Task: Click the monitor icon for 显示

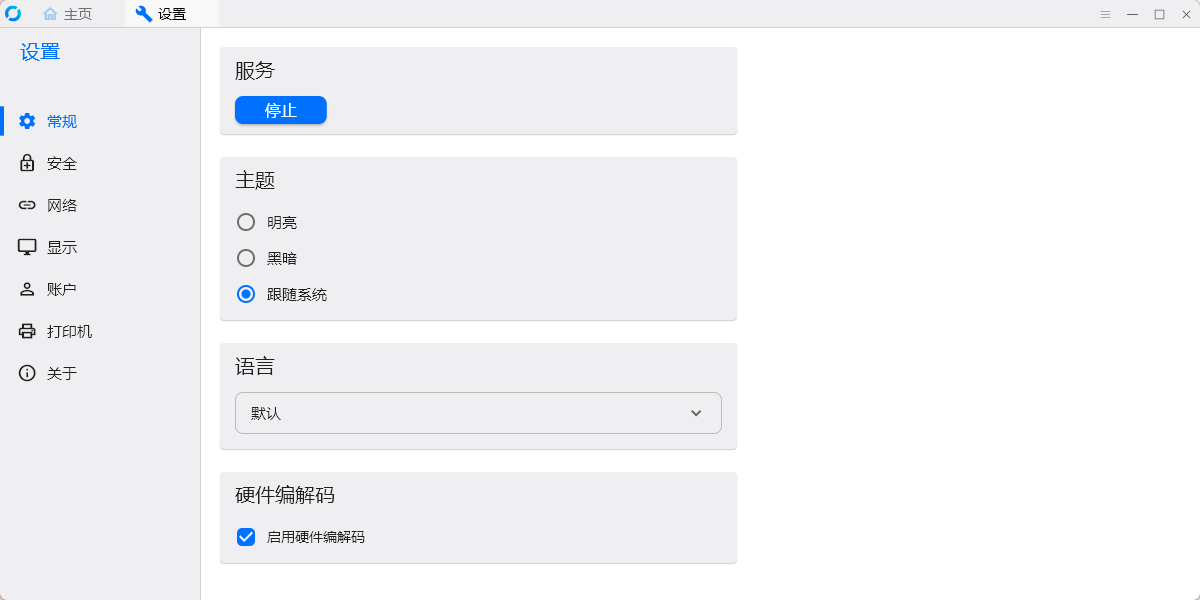Action: point(27,247)
